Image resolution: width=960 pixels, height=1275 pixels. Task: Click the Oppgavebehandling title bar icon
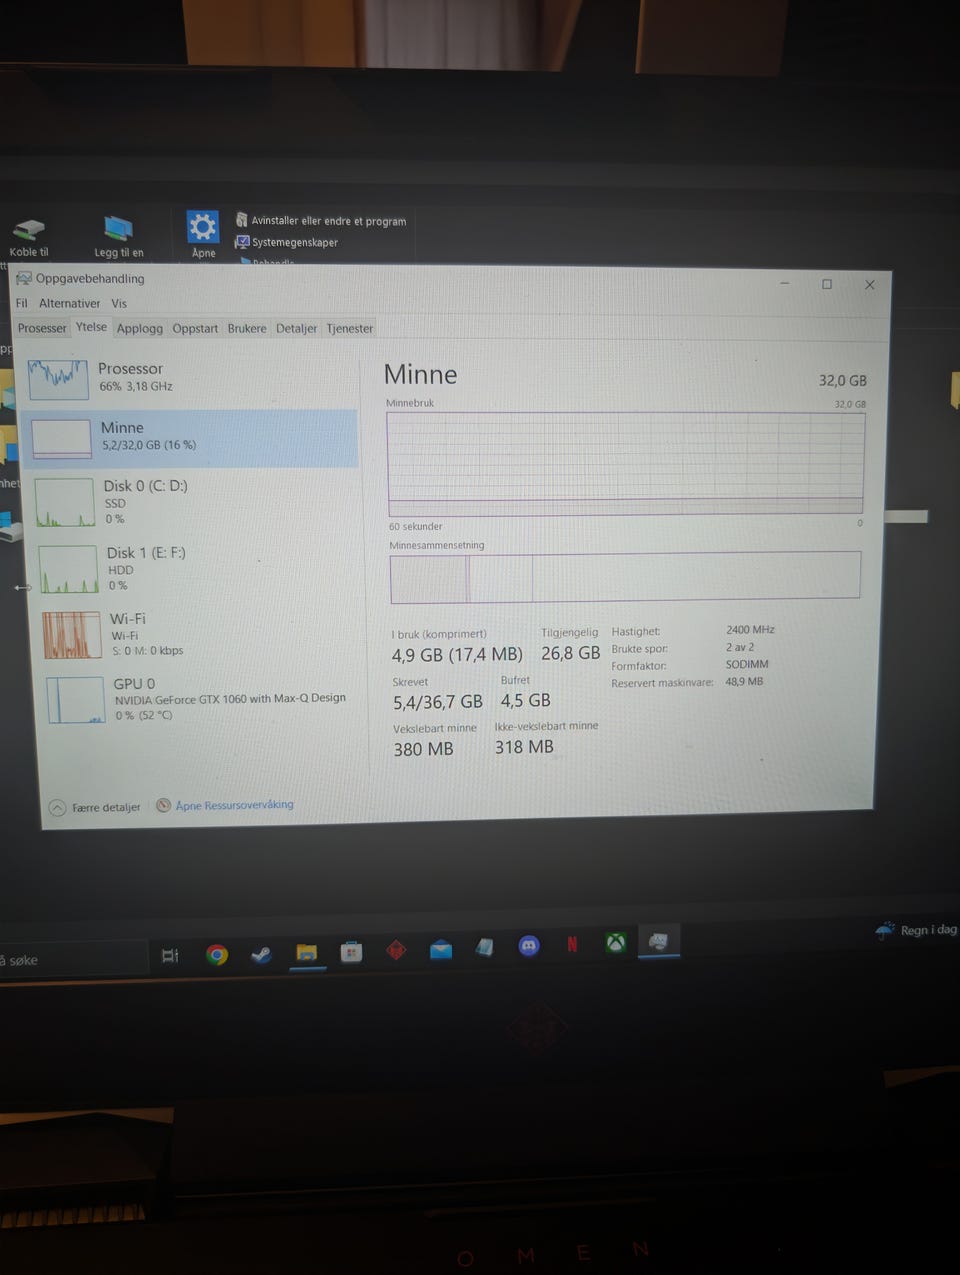(24, 279)
